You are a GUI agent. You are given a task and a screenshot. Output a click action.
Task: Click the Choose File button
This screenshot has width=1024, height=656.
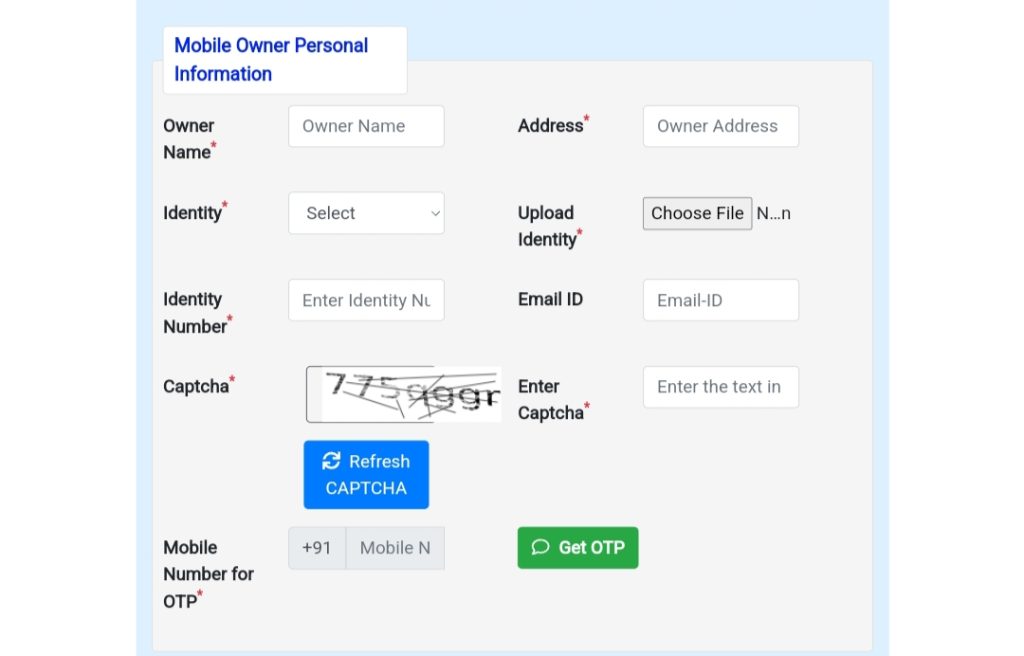(x=697, y=213)
